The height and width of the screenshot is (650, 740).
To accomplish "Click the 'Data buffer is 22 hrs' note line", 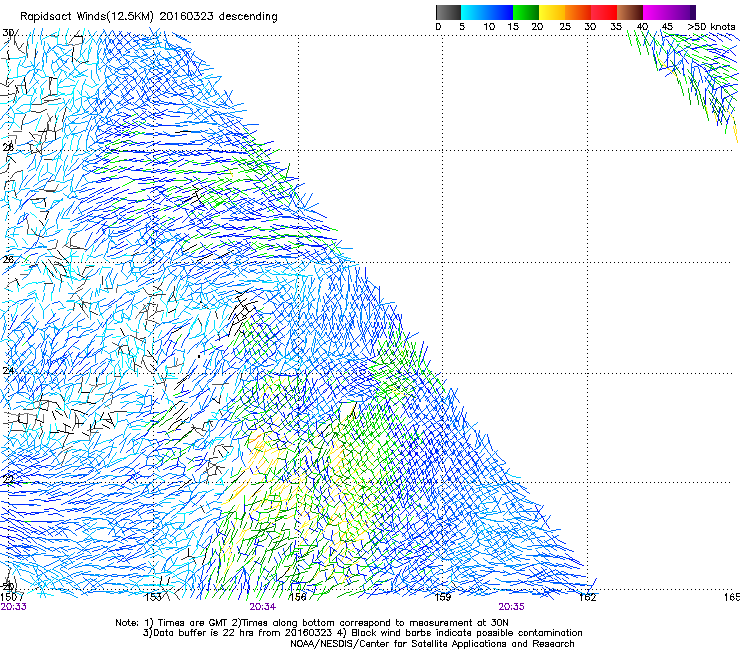I will click(362, 633).
